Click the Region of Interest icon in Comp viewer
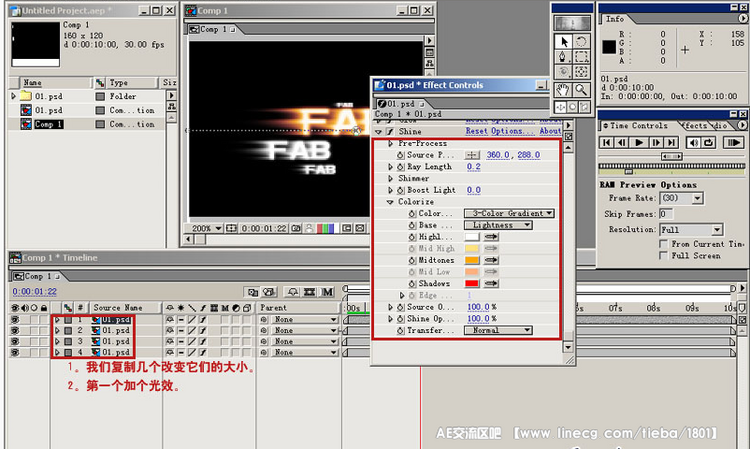 click(x=347, y=229)
